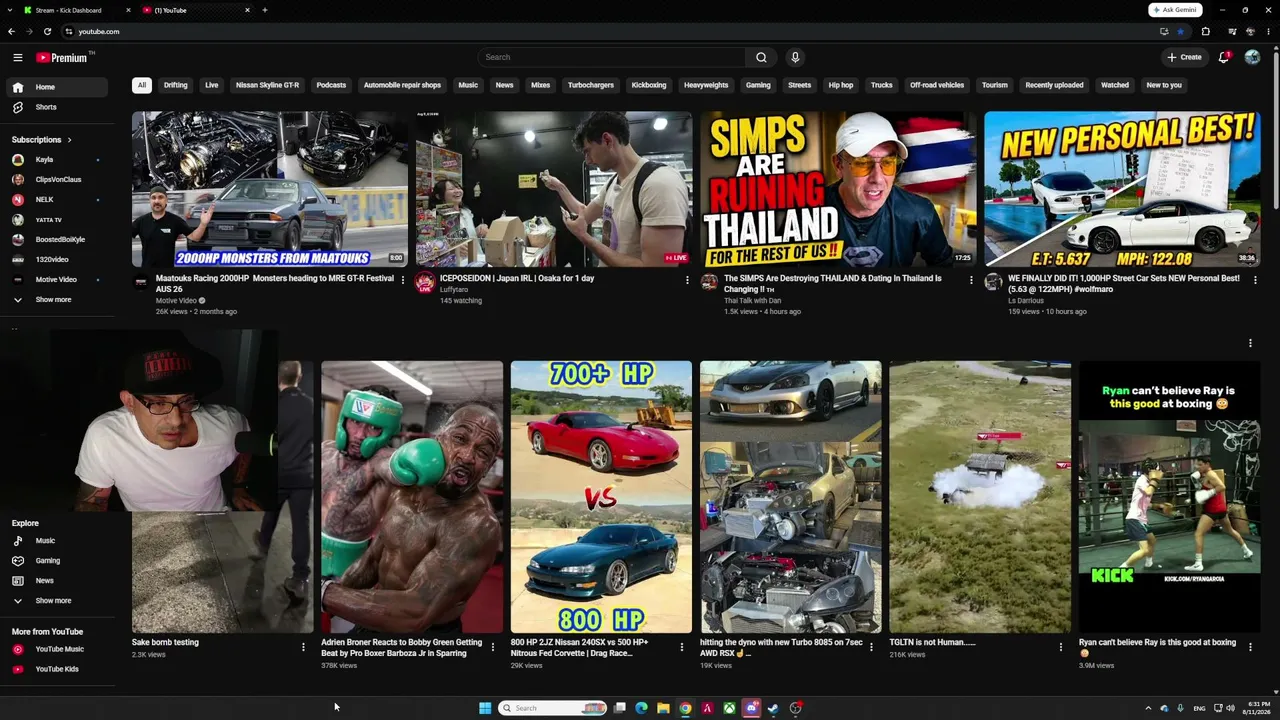Select the Kickboxing filter chip

click(x=649, y=85)
